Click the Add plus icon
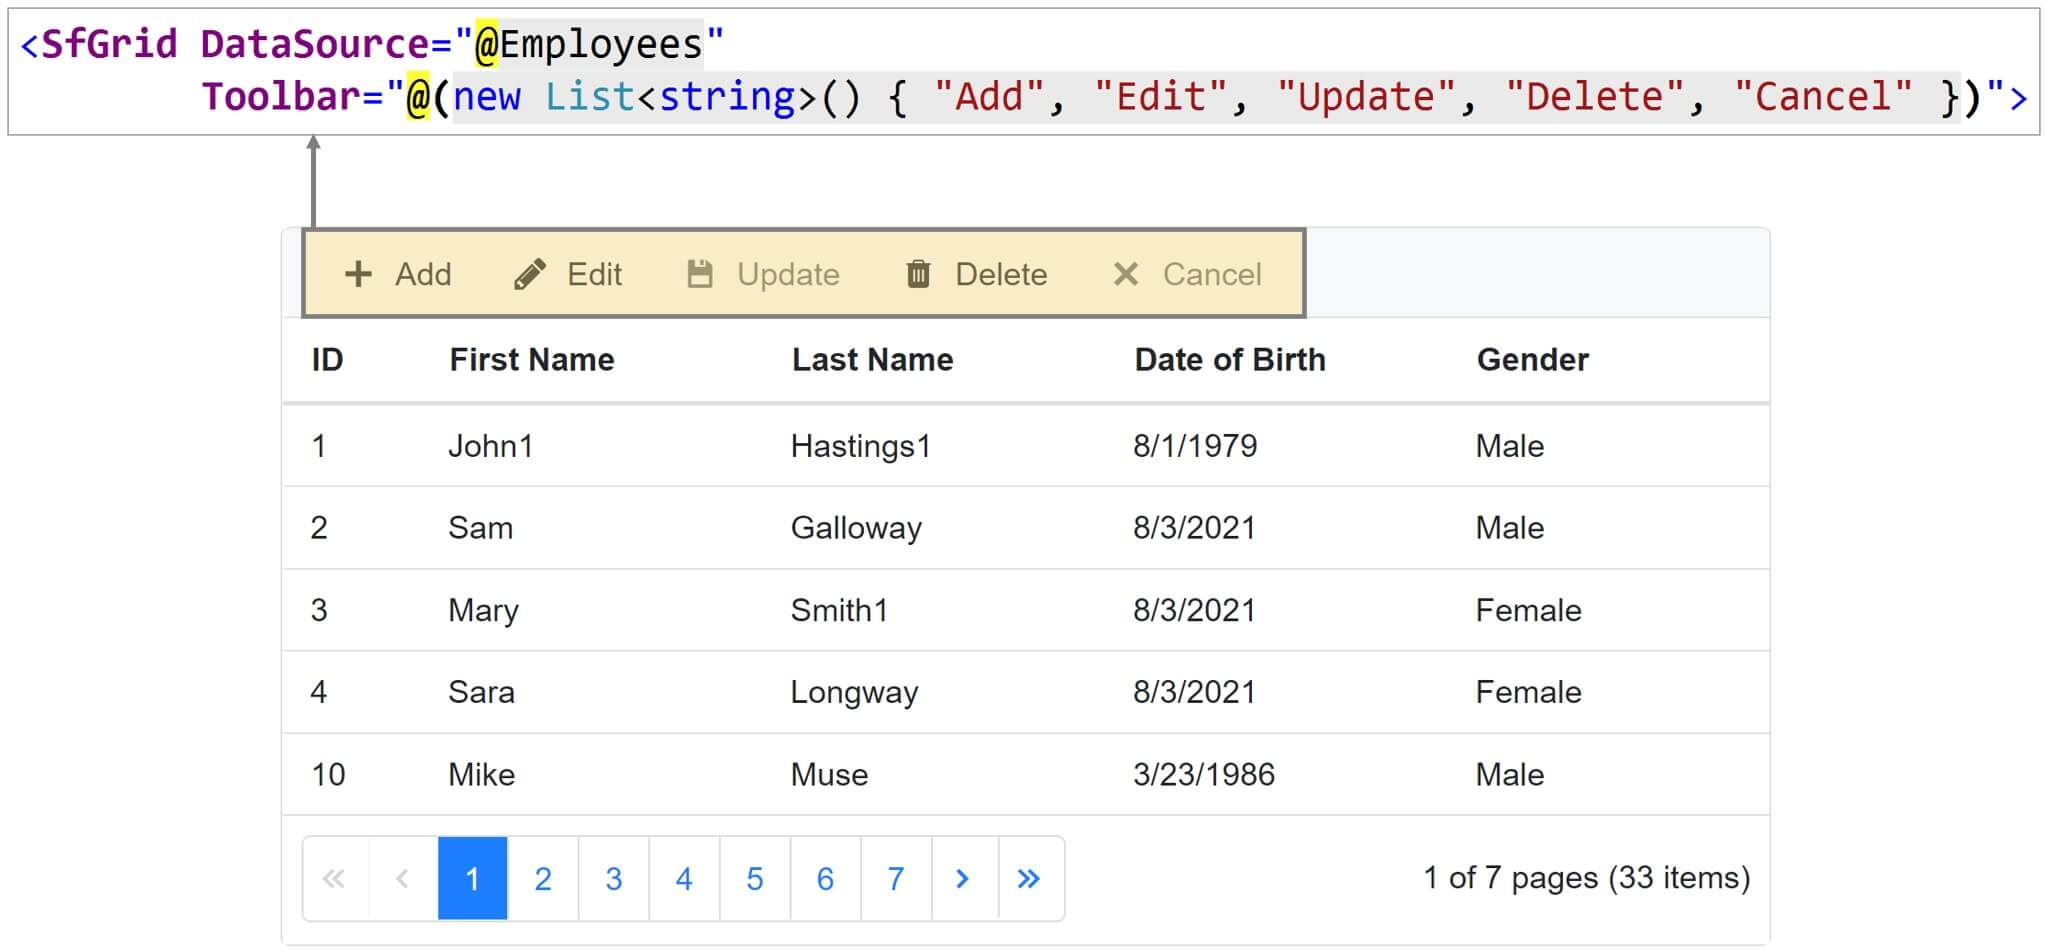Viewport: 2046px width, 949px height. [357, 274]
